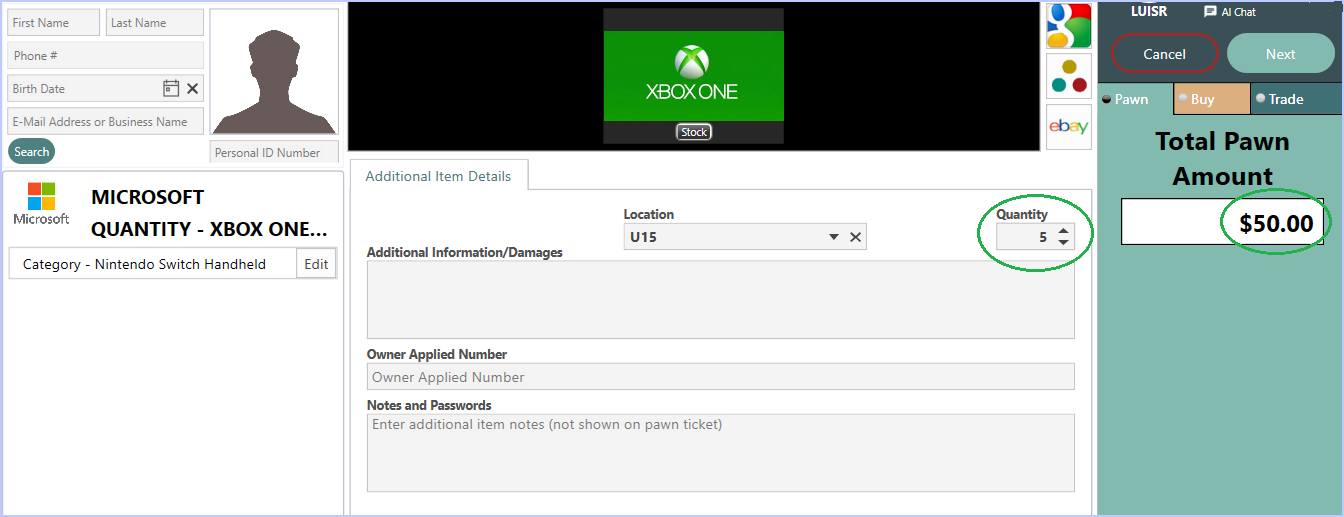Open the Google search icon
Screen dimensions: 1344x517
pos(1068,25)
